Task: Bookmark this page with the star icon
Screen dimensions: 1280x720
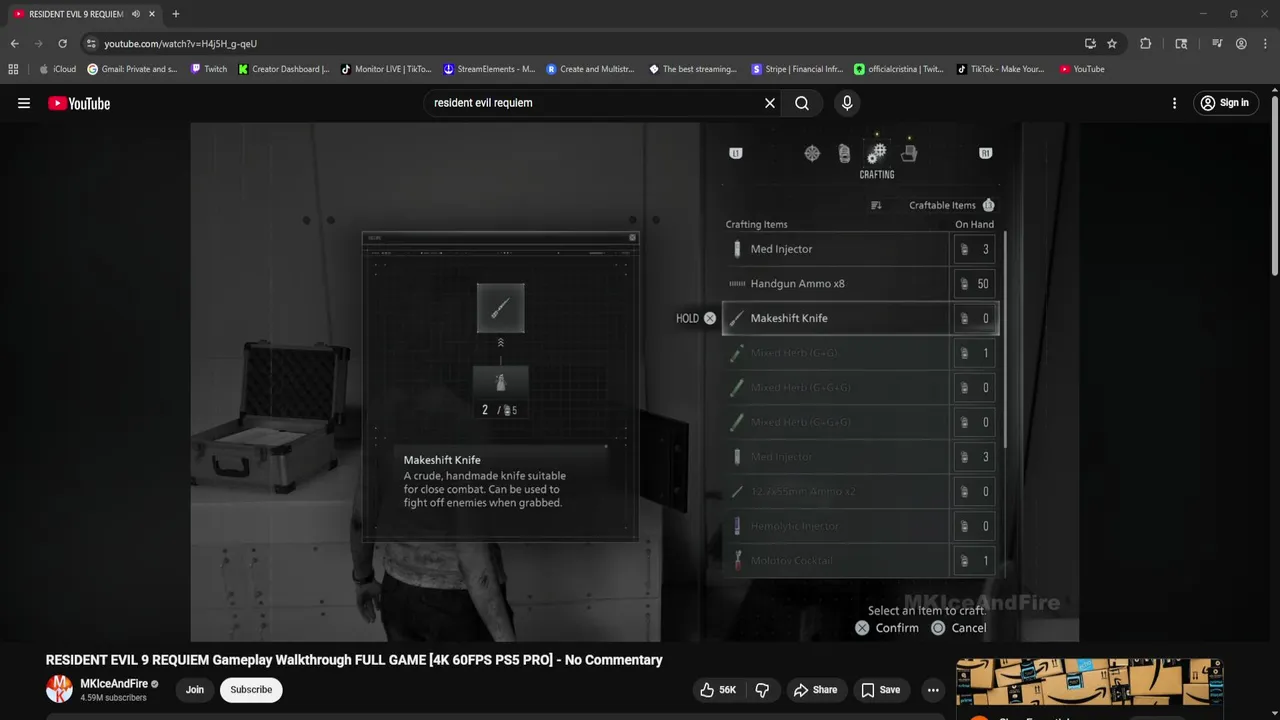Action: pos(1112,44)
